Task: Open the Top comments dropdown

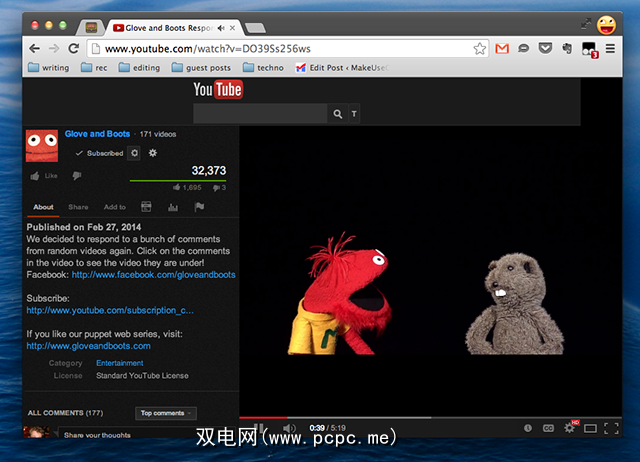Action: coord(166,413)
